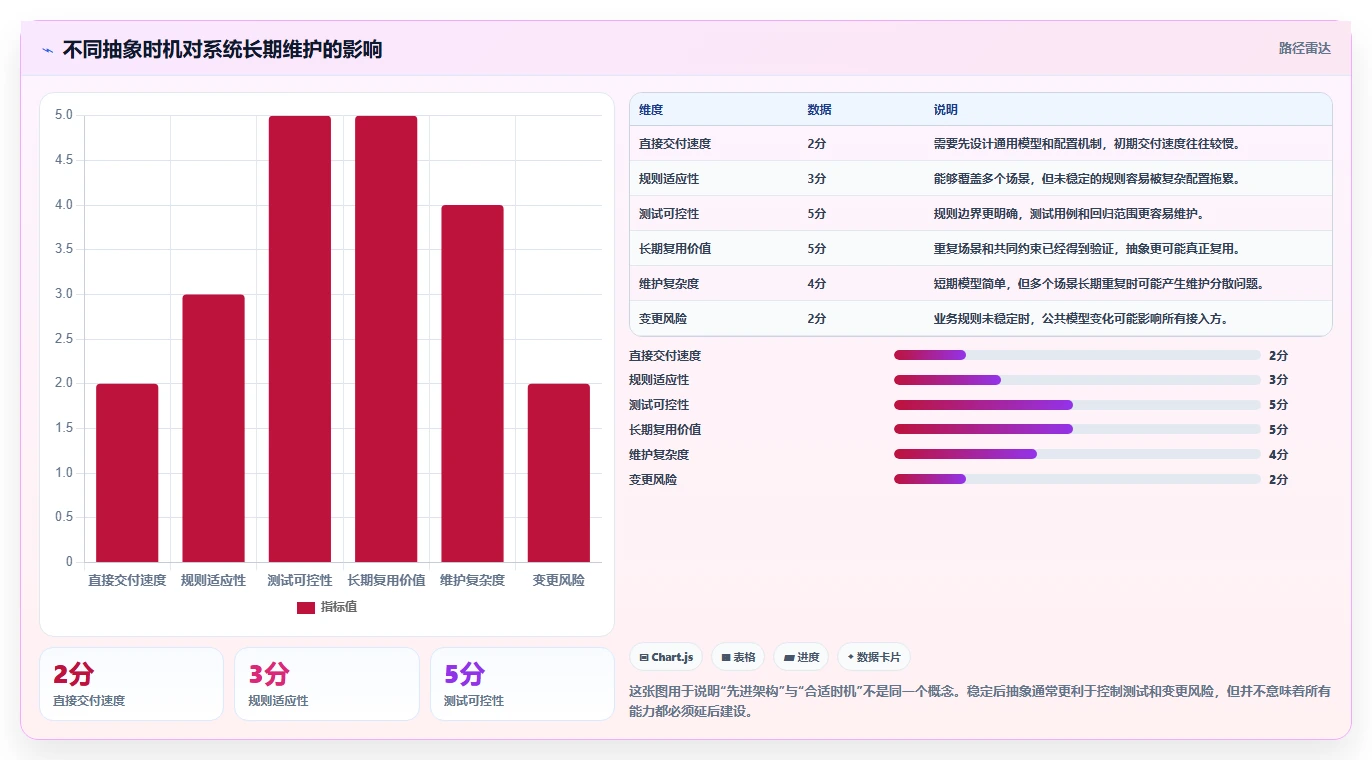Click the 3分 value in table
Viewport: 1372px width, 760px height.
[x=817, y=179]
